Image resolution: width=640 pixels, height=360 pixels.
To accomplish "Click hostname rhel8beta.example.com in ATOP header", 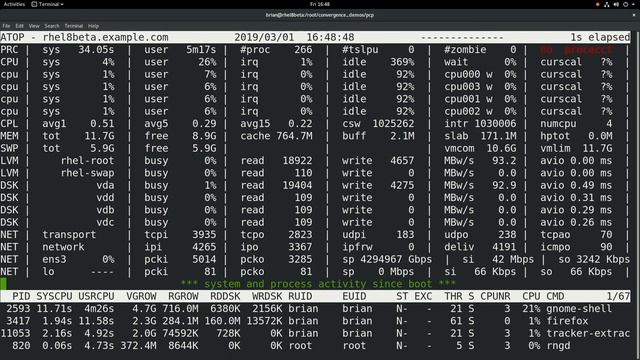I will pyautogui.click(x=105, y=37).
